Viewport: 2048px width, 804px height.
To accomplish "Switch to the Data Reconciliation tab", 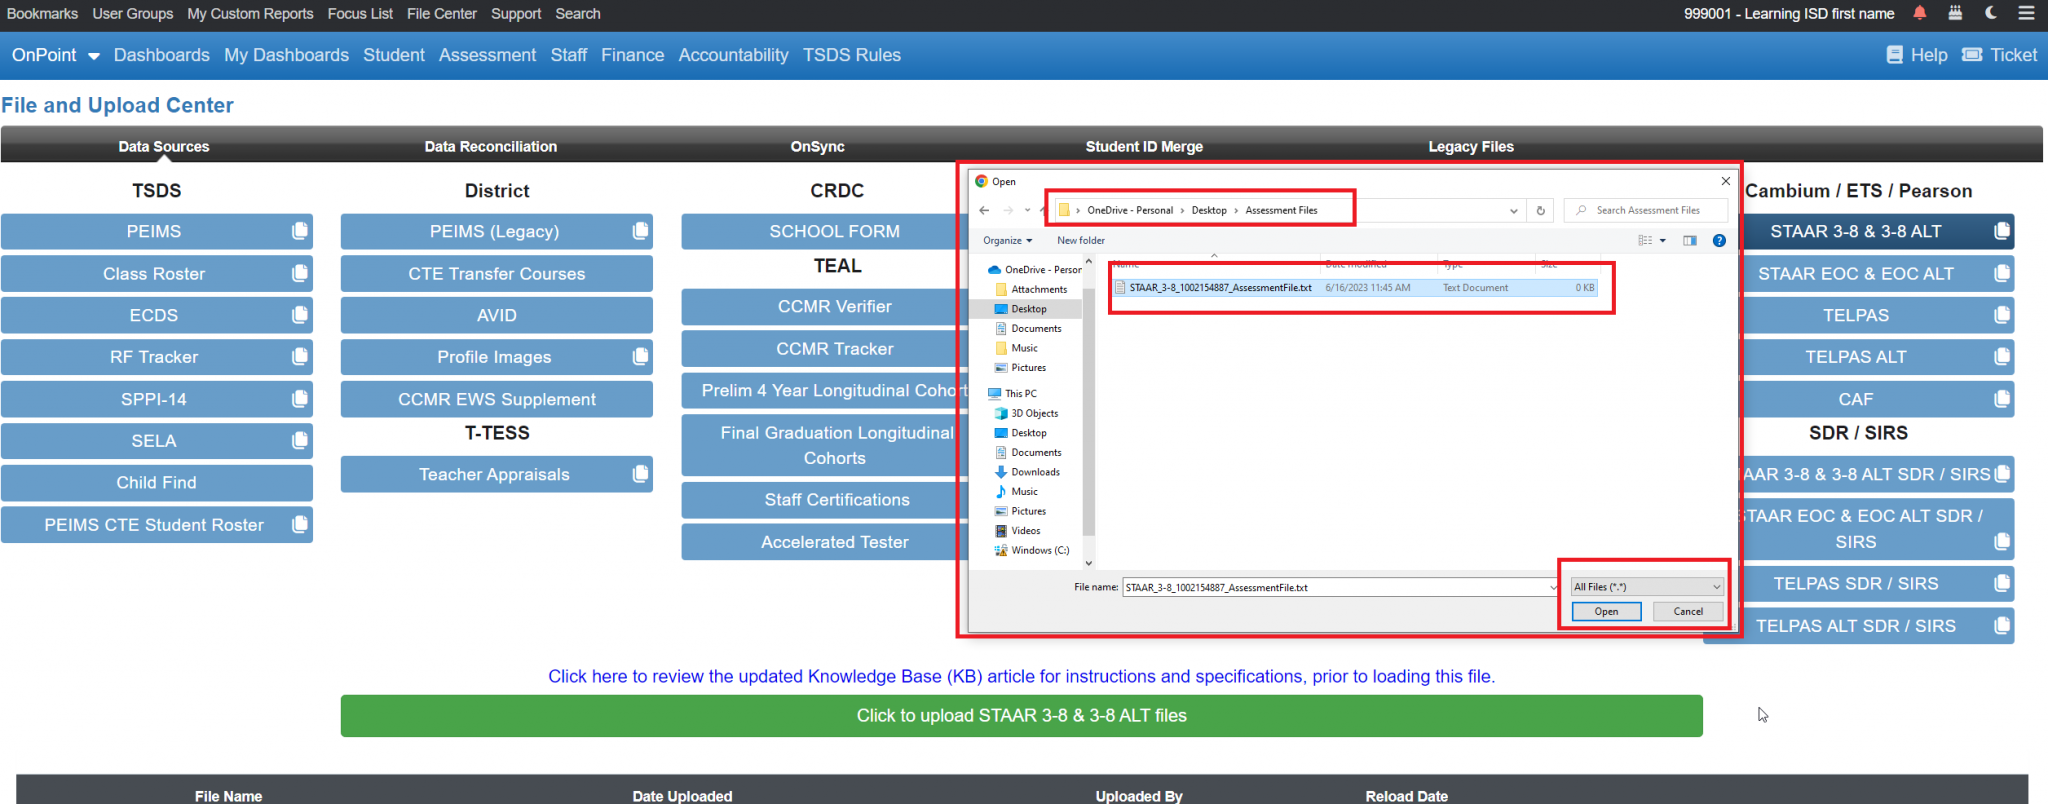I will [x=490, y=146].
